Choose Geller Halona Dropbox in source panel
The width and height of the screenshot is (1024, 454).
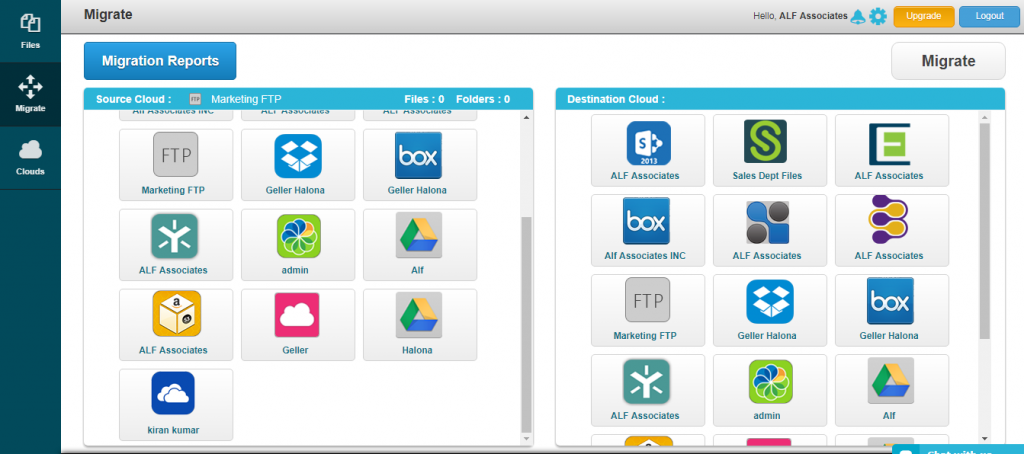click(x=298, y=165)
